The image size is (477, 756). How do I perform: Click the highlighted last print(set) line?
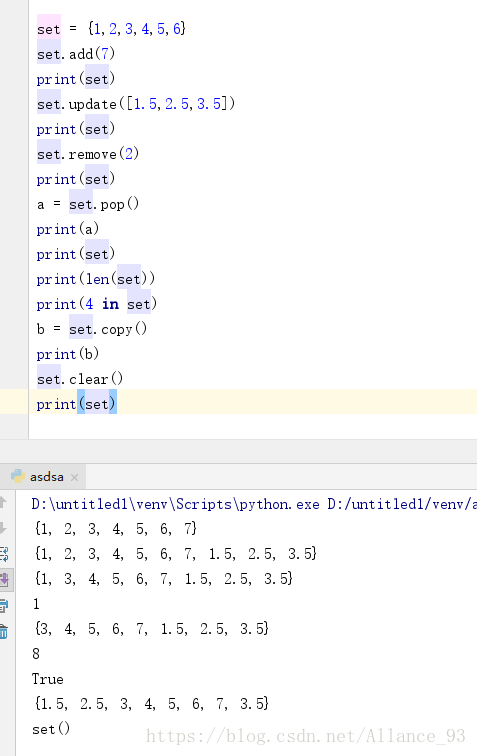coord(76,404)
